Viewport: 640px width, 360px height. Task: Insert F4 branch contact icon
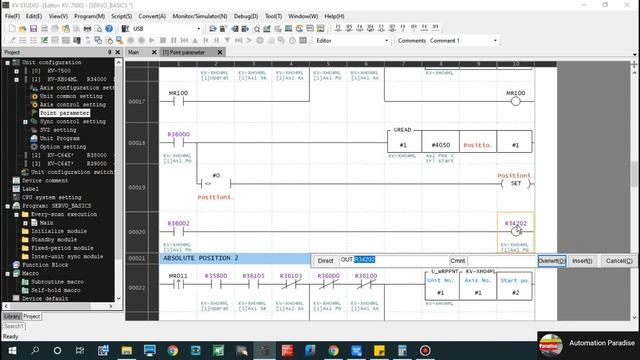pos(360,28)
